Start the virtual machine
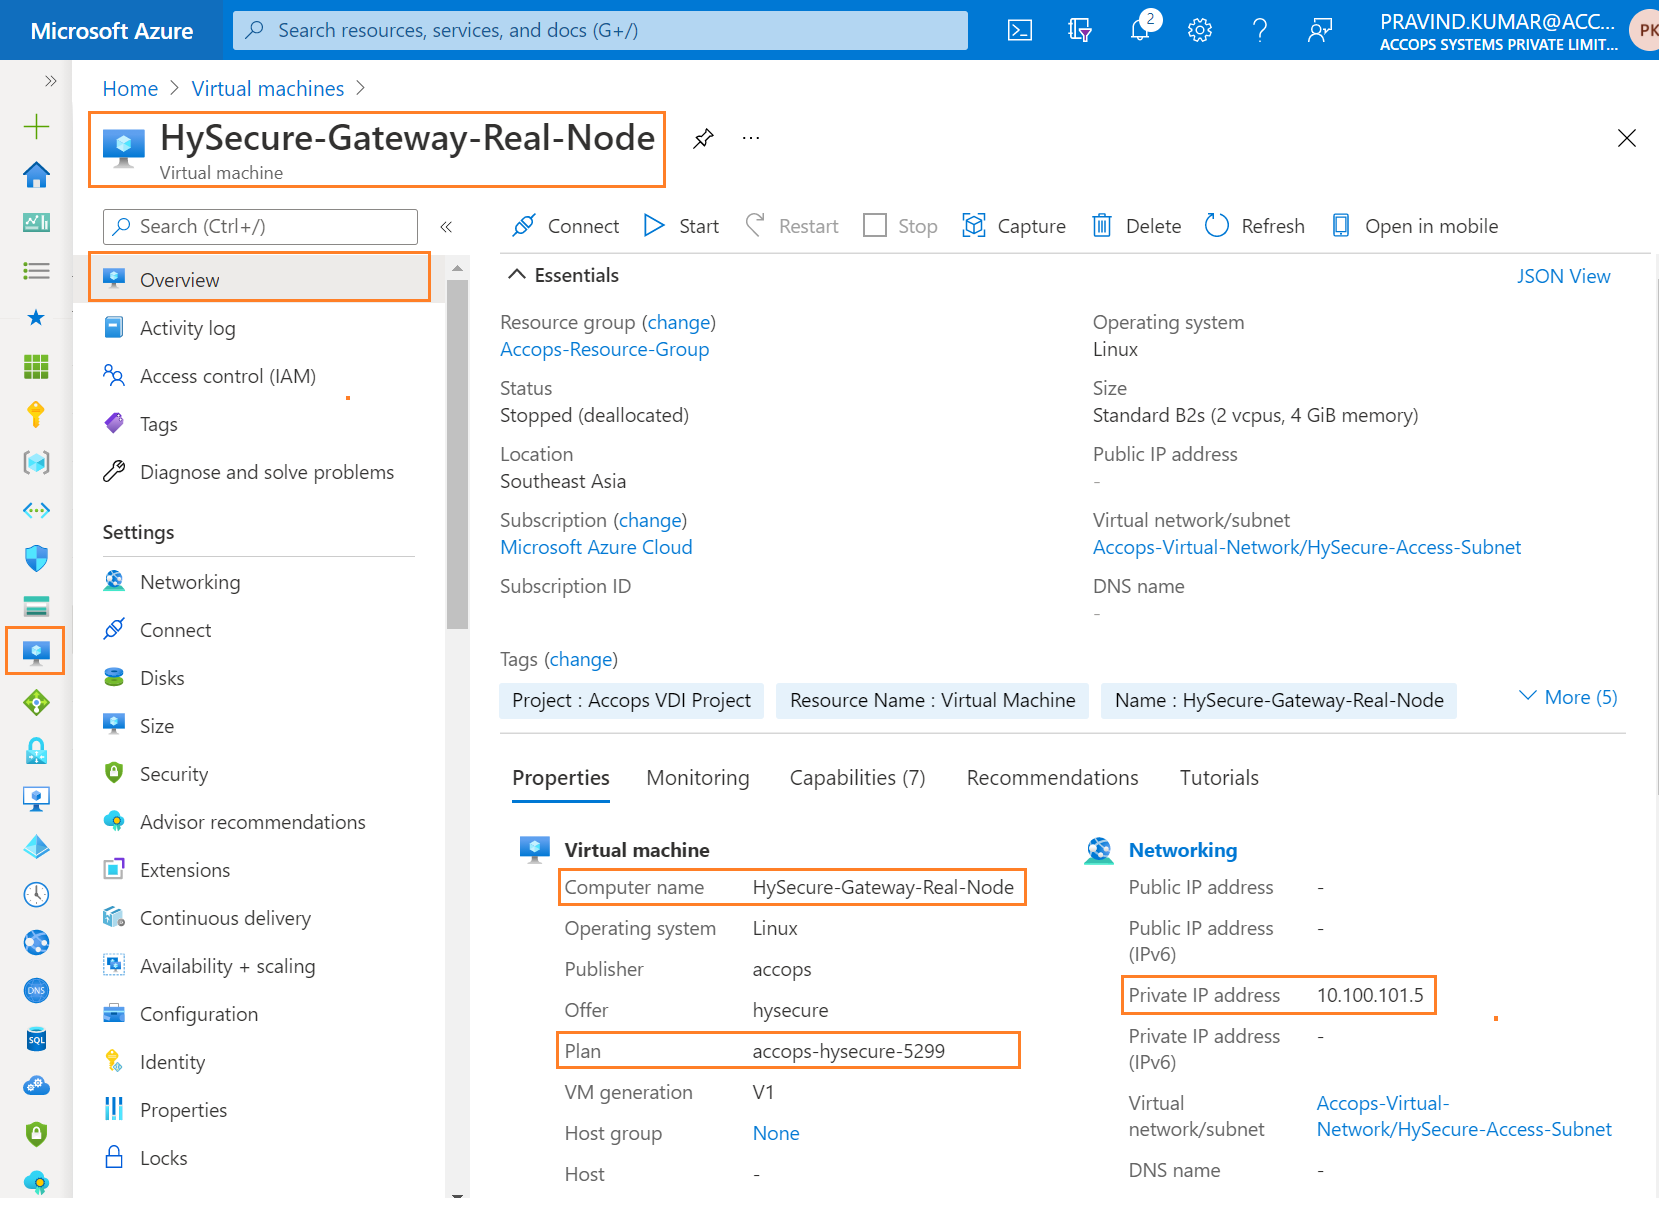This screenshot has width=1659, height=1209. (681, 226)
